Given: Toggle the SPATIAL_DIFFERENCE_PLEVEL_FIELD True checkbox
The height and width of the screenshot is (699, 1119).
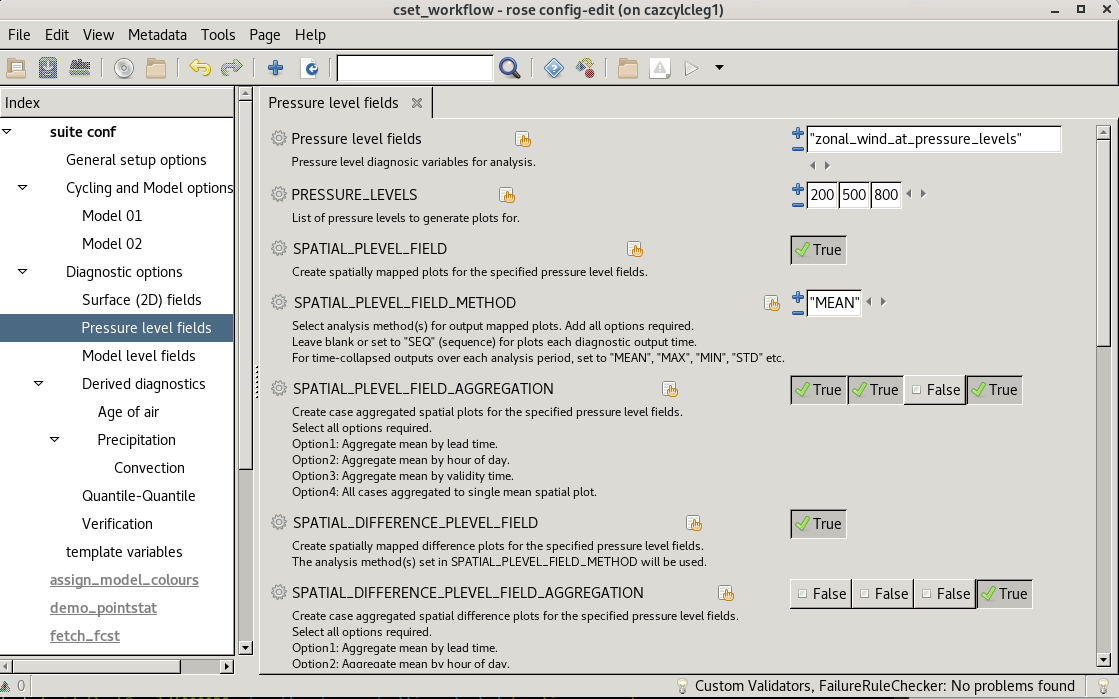Looking at the screenshot, I should (819, 524).
